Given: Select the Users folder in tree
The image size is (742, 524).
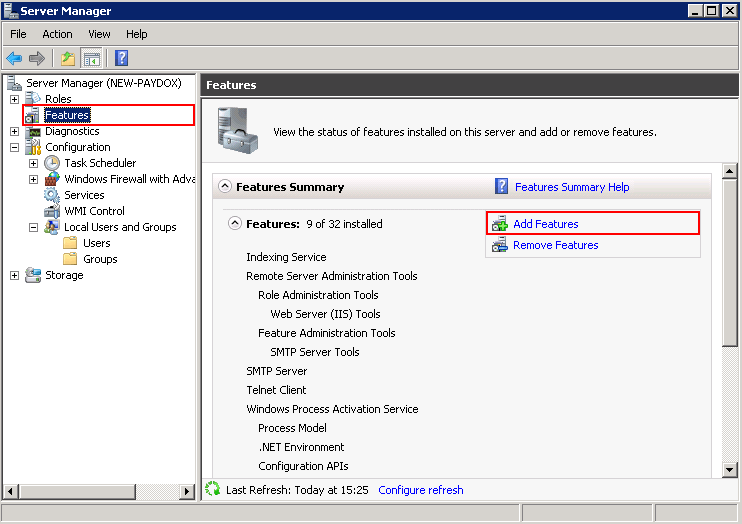Looking at the screenshot, I should 96,243.
